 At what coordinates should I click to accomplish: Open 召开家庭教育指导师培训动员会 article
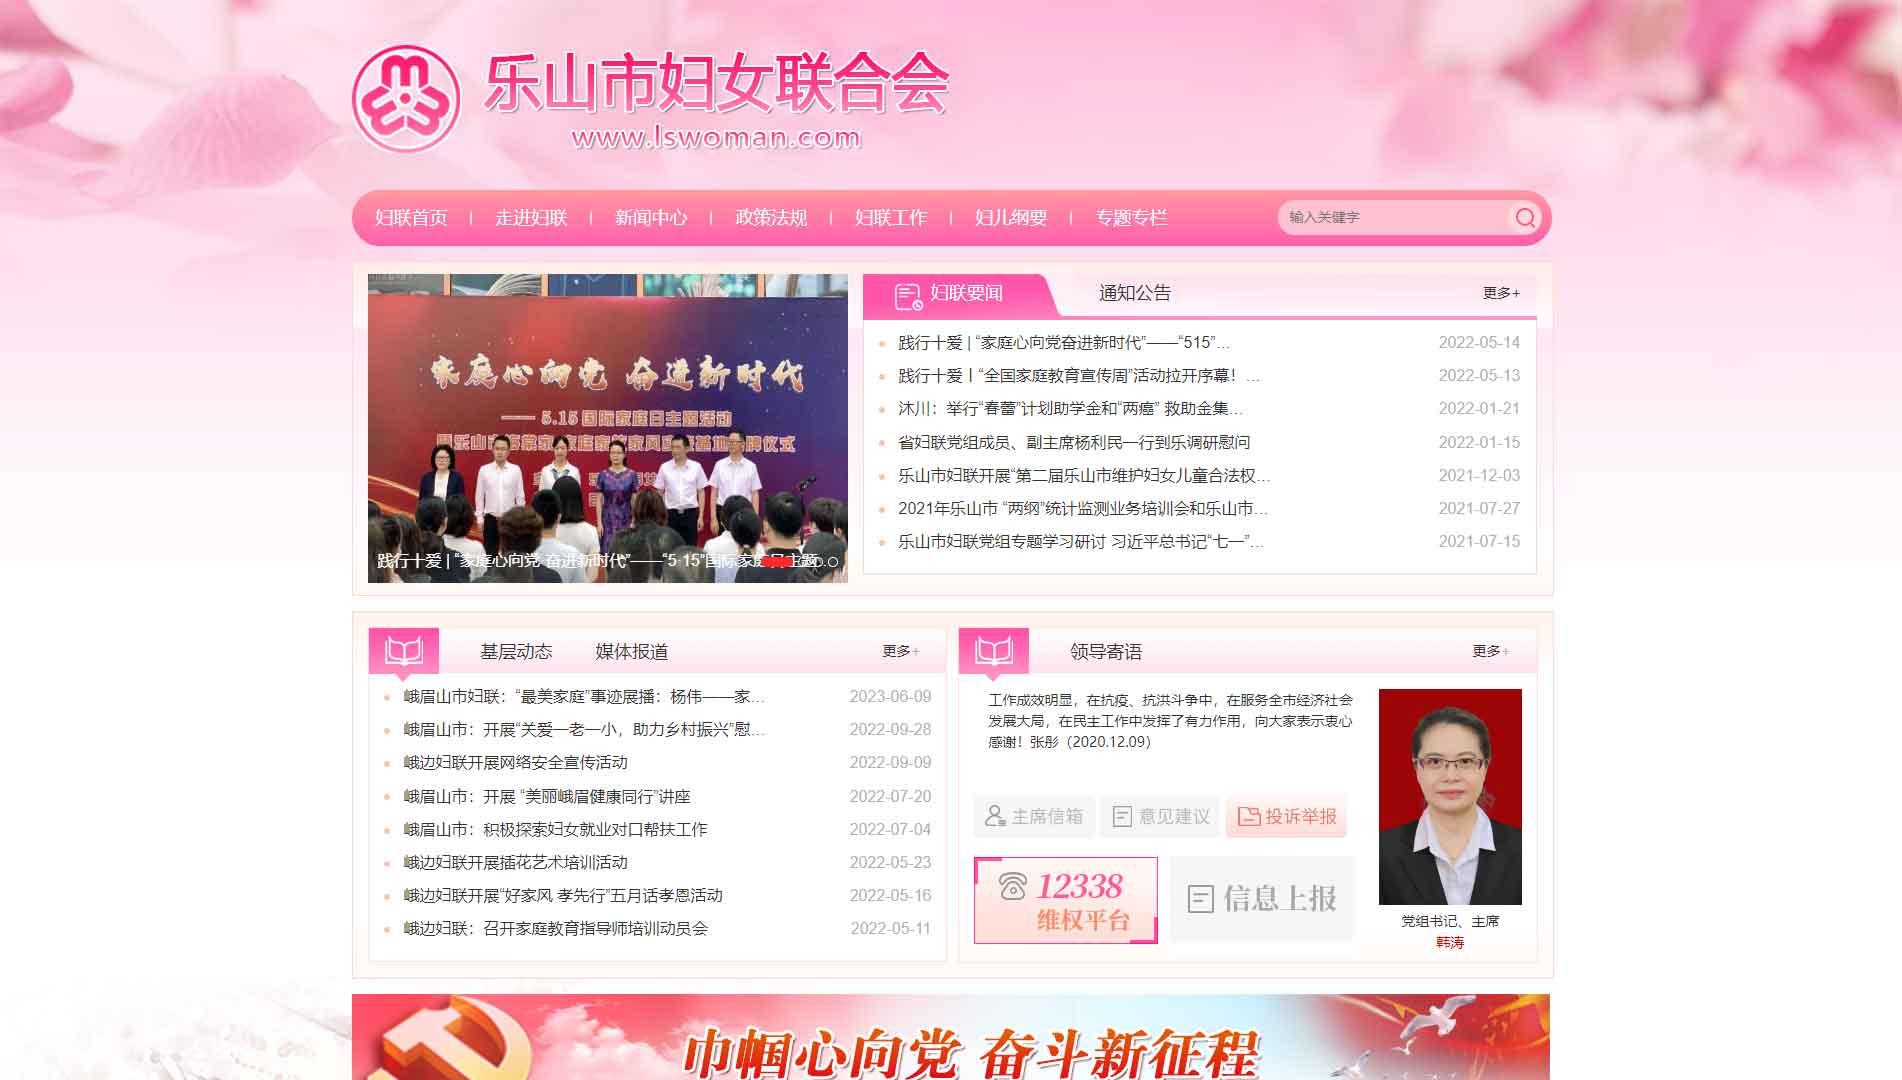tap(555, 929)
